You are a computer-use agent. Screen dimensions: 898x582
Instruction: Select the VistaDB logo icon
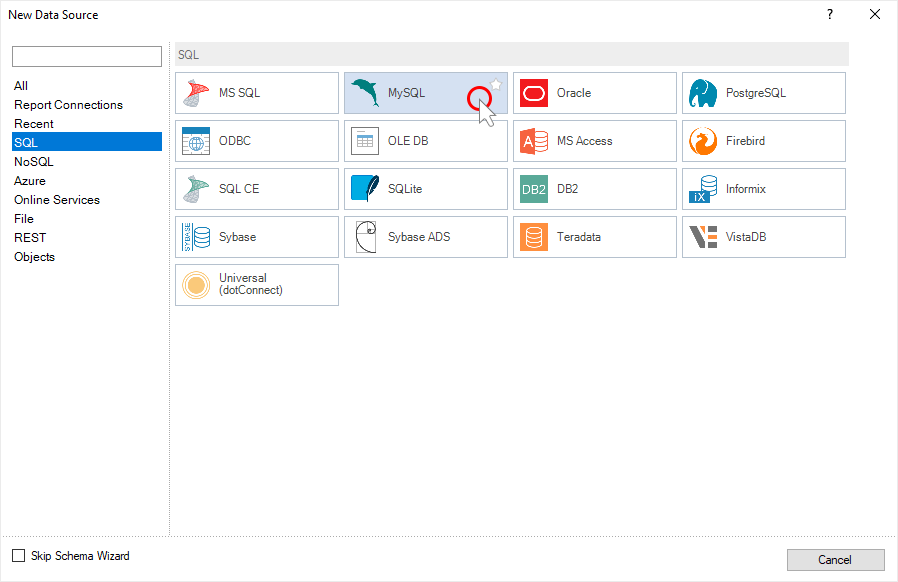pyautogui.click(x=703, y=237)
